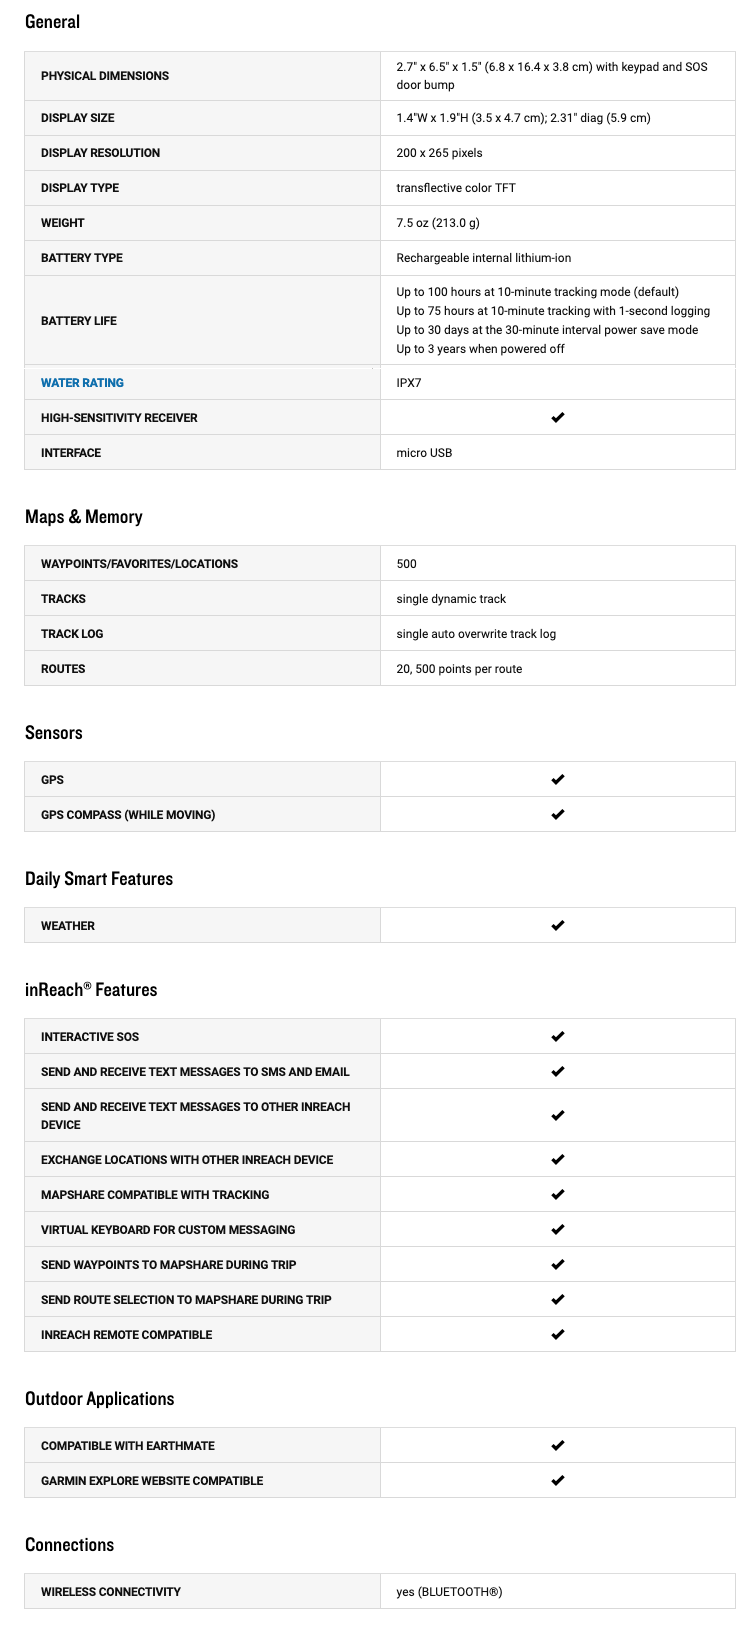745x1627 pixels.
Task: Click the Mapshare Compatible with Tracking checkmark
Action: pyautogui.click(x=558, y=1195)
